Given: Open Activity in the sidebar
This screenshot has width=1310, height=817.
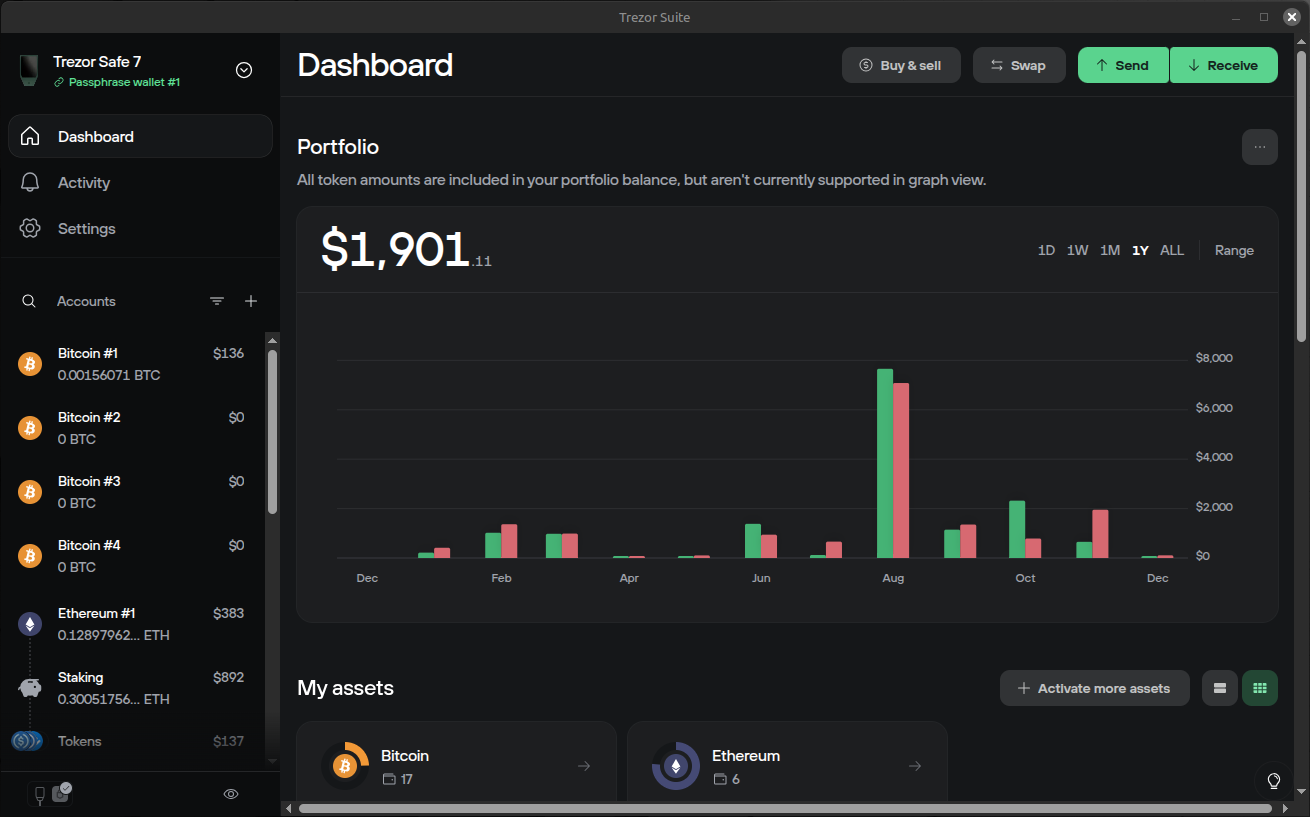Looking at the screenshot, I should click(x=84, y=183).
